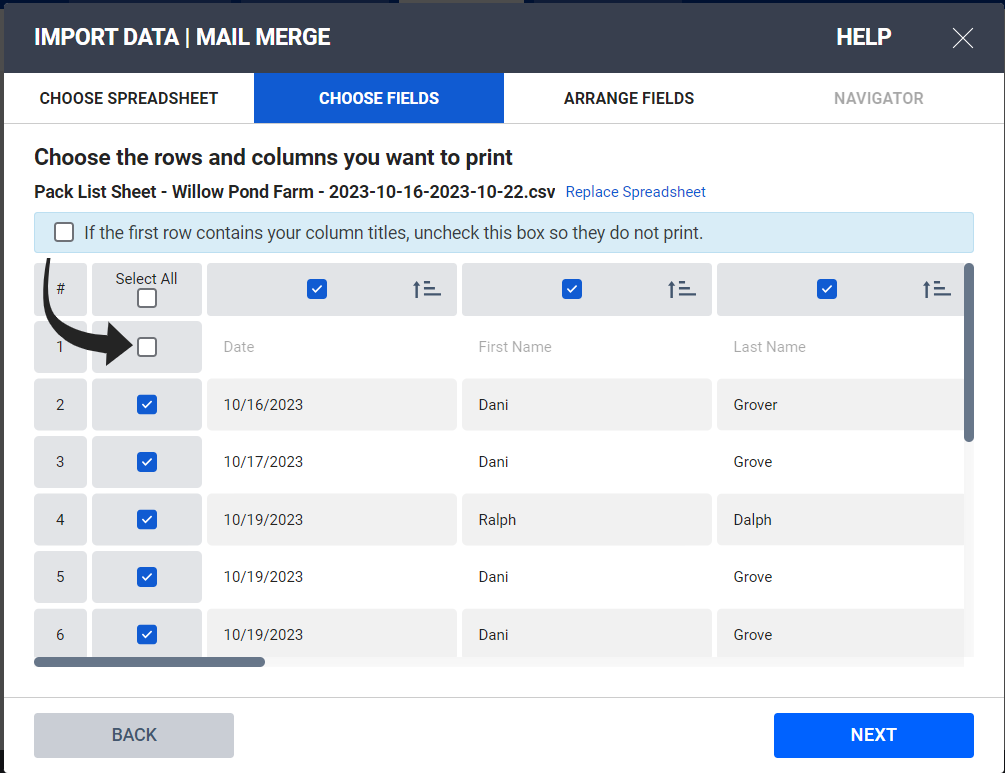Toggle the Last Name column checkbox

(827, 289)
